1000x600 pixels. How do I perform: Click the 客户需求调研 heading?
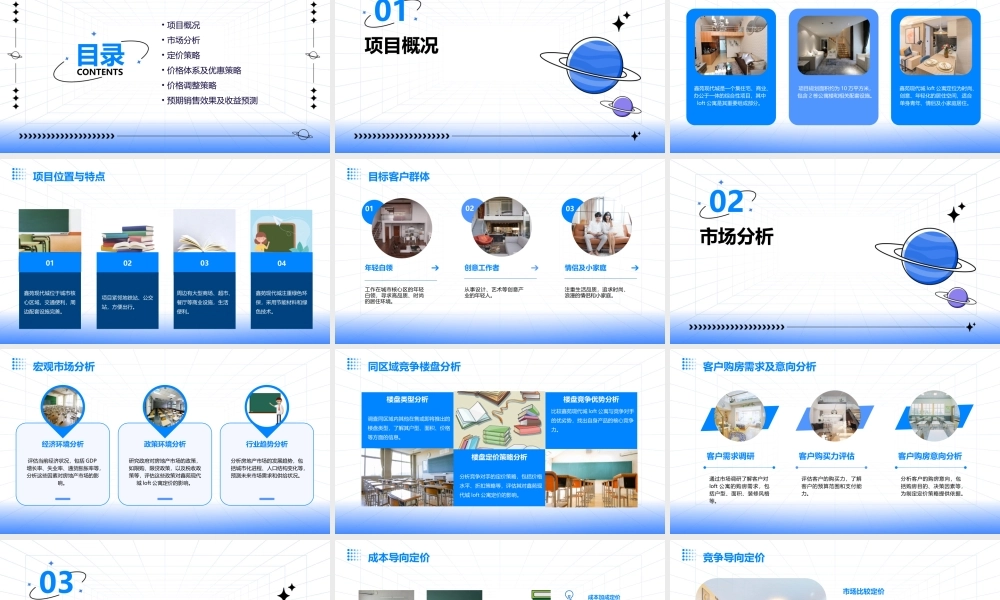point(730,456)
